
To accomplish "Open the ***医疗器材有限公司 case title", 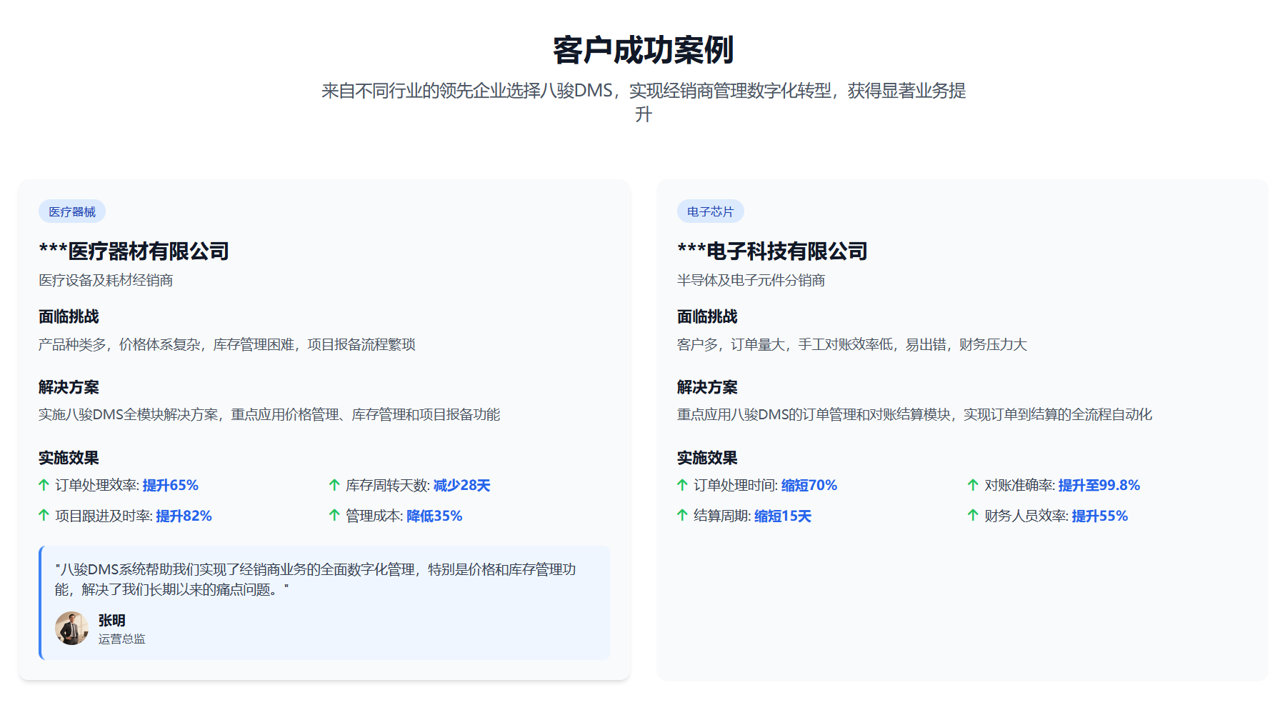I will [x=134, y=251].
